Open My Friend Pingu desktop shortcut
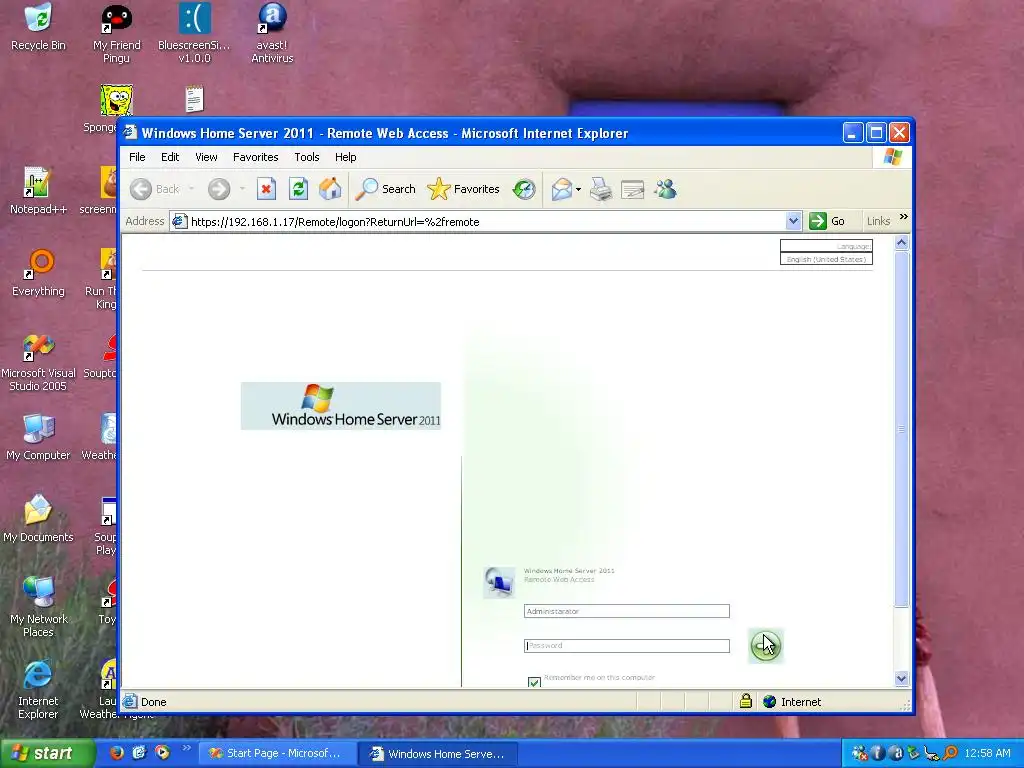Screen dimensions: 1024x768 [116, 33]
